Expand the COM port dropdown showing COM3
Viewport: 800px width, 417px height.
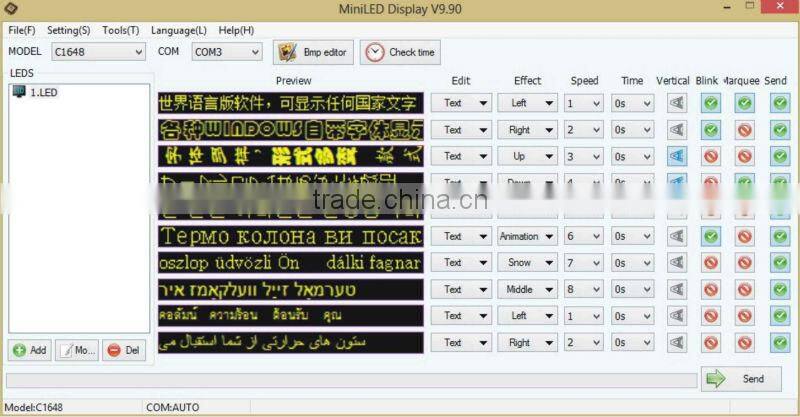226,52
